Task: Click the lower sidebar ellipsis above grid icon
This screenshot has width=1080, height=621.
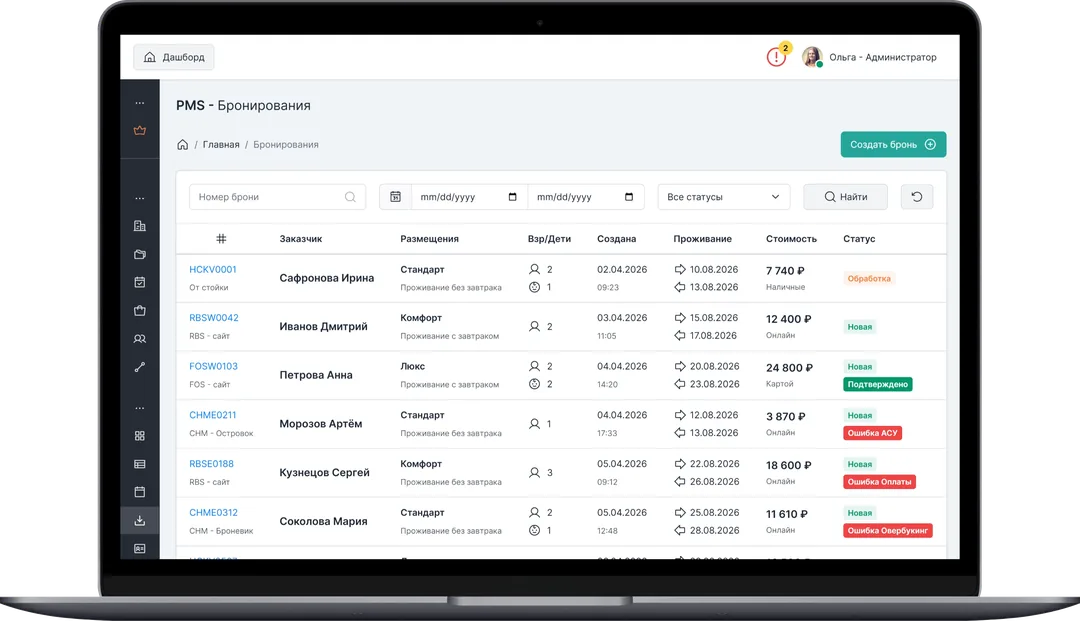Action: point(140,408)
